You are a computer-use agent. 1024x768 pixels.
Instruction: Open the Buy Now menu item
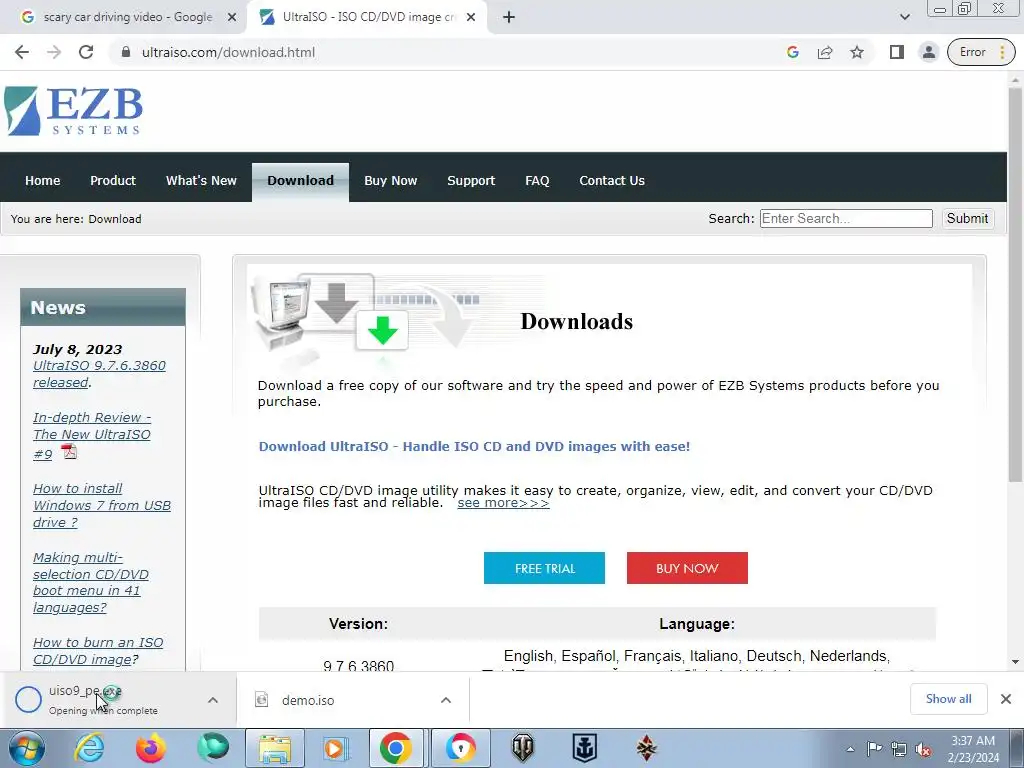[x=391, y=181]
